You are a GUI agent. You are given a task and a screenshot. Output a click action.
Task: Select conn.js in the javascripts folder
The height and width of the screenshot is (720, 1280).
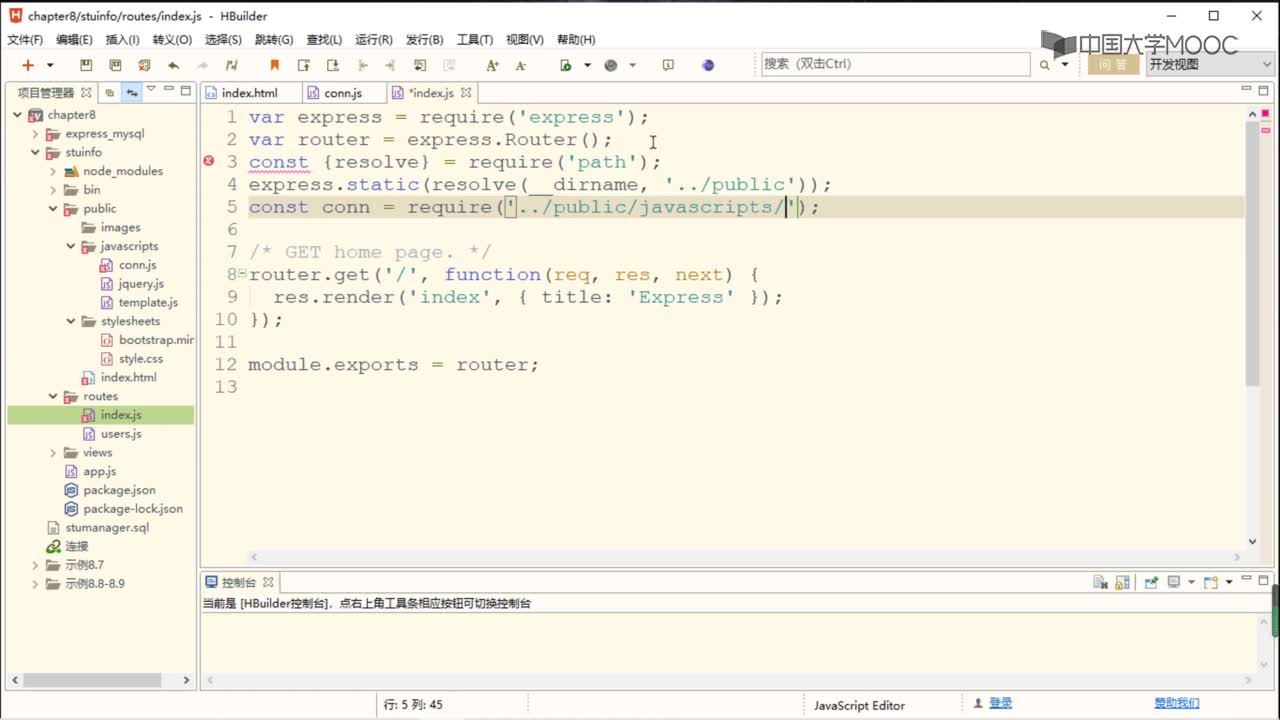pos(137,265)
